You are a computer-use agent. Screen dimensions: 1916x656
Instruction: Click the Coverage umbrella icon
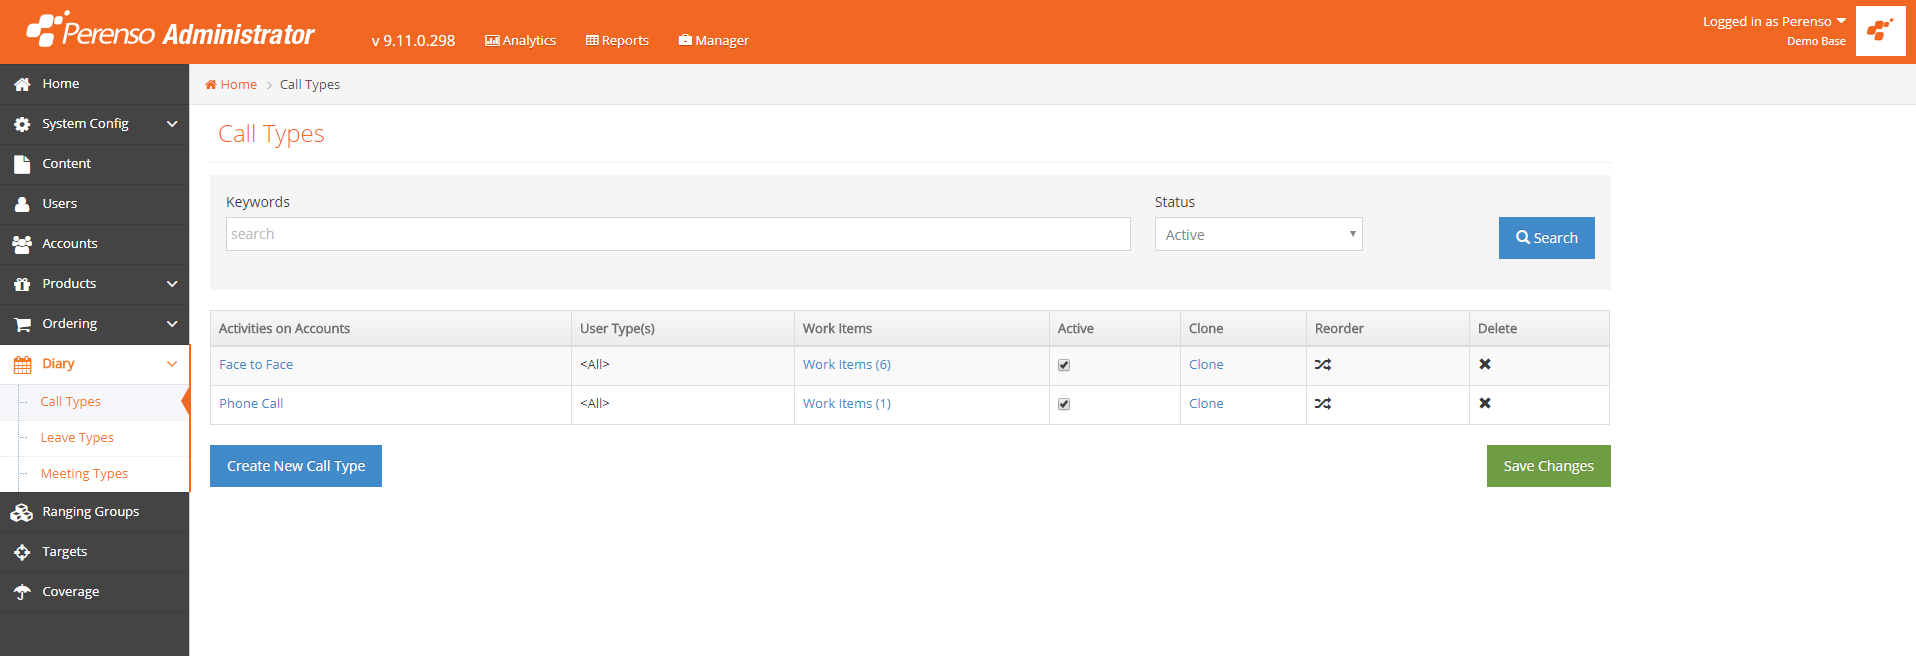point(22,593)
